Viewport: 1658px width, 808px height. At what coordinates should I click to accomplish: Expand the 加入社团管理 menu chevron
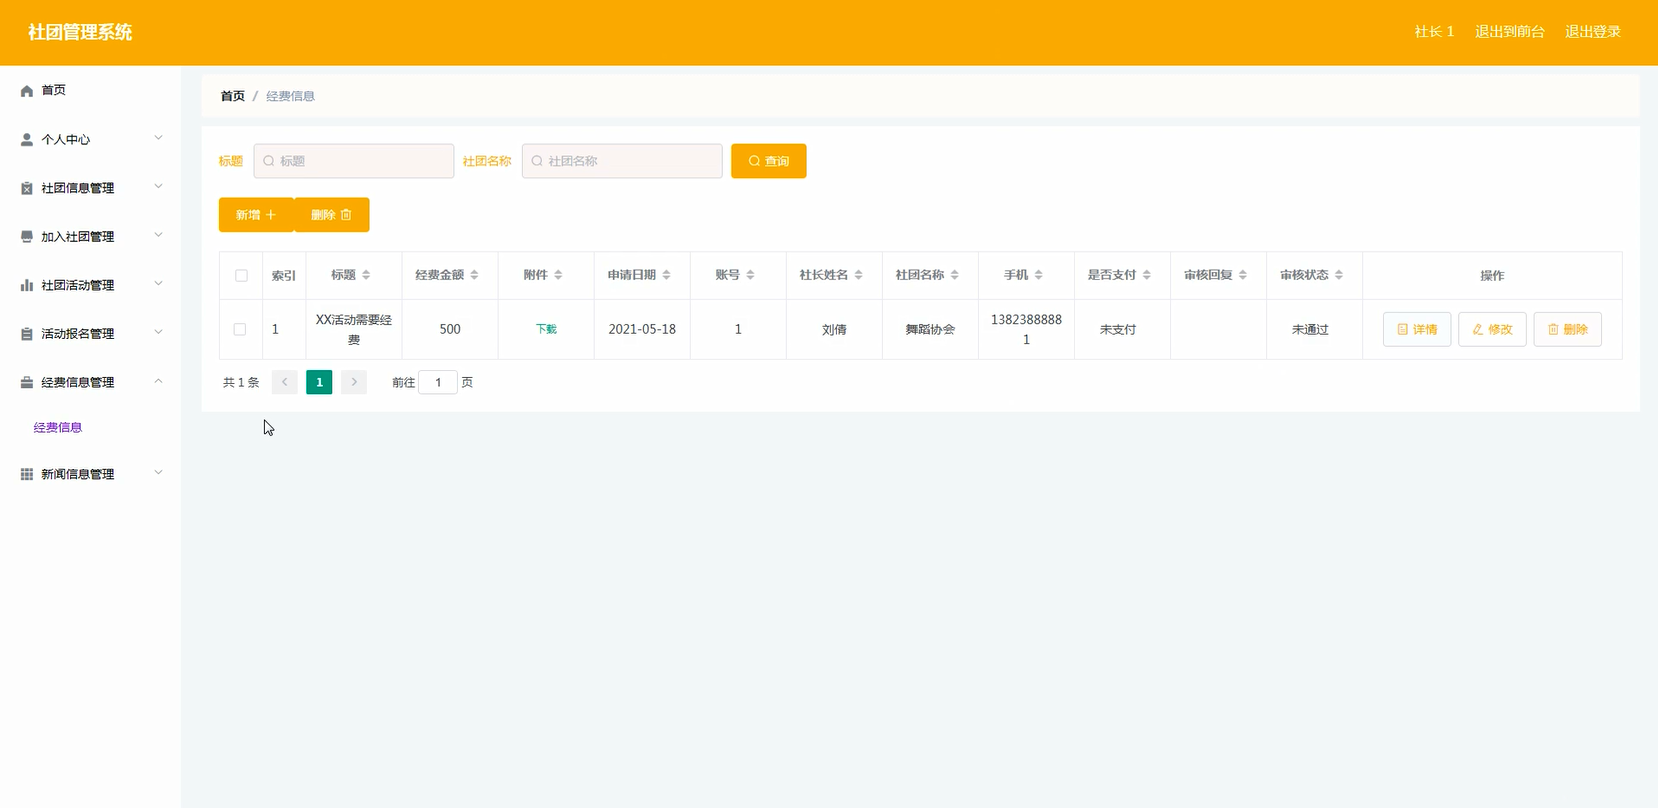[x=158, y=236]
